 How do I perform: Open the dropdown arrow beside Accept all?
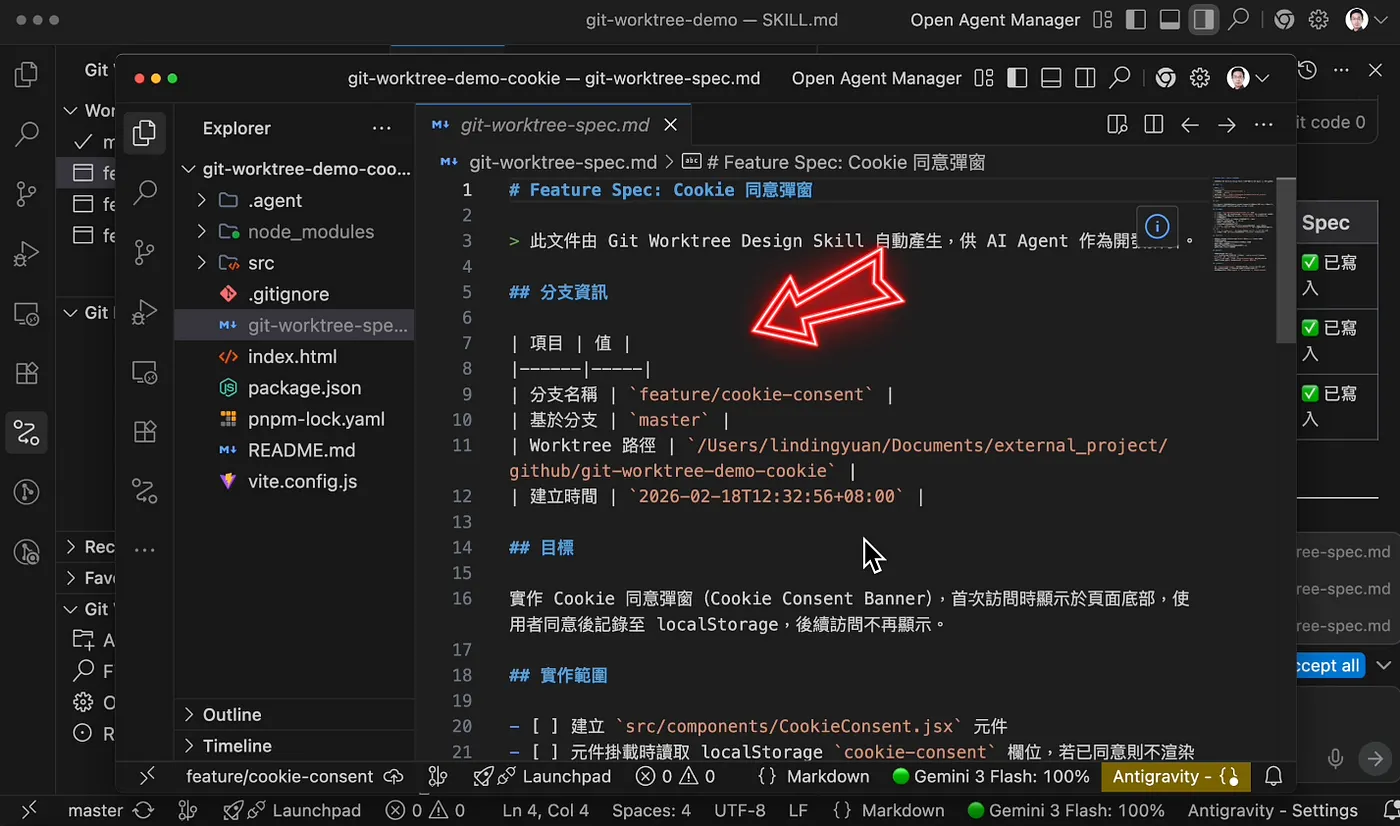[x=1384, y=665]
